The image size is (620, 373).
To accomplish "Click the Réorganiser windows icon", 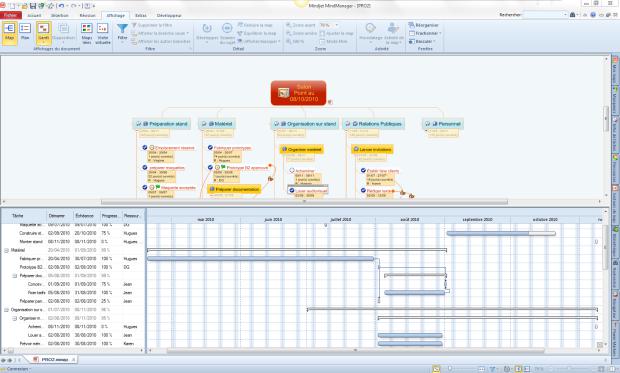I will point(411,25).
